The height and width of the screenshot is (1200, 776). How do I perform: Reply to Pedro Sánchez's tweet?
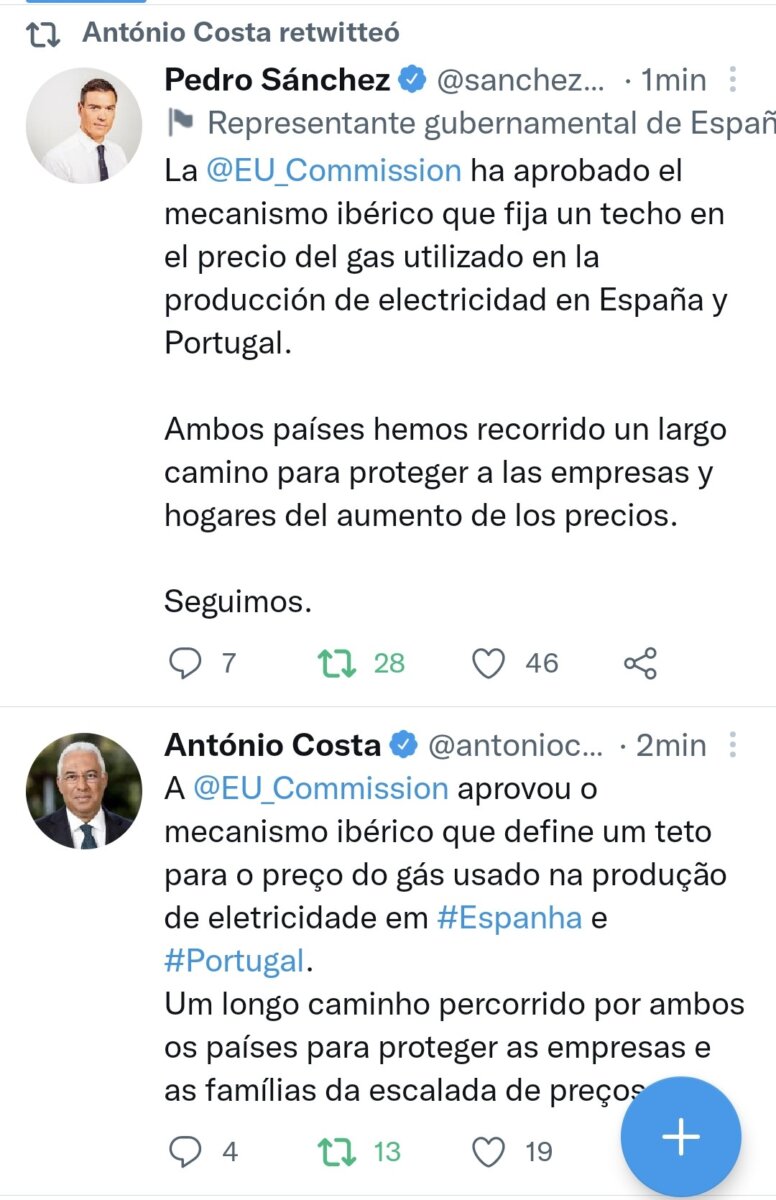[183, 663]
